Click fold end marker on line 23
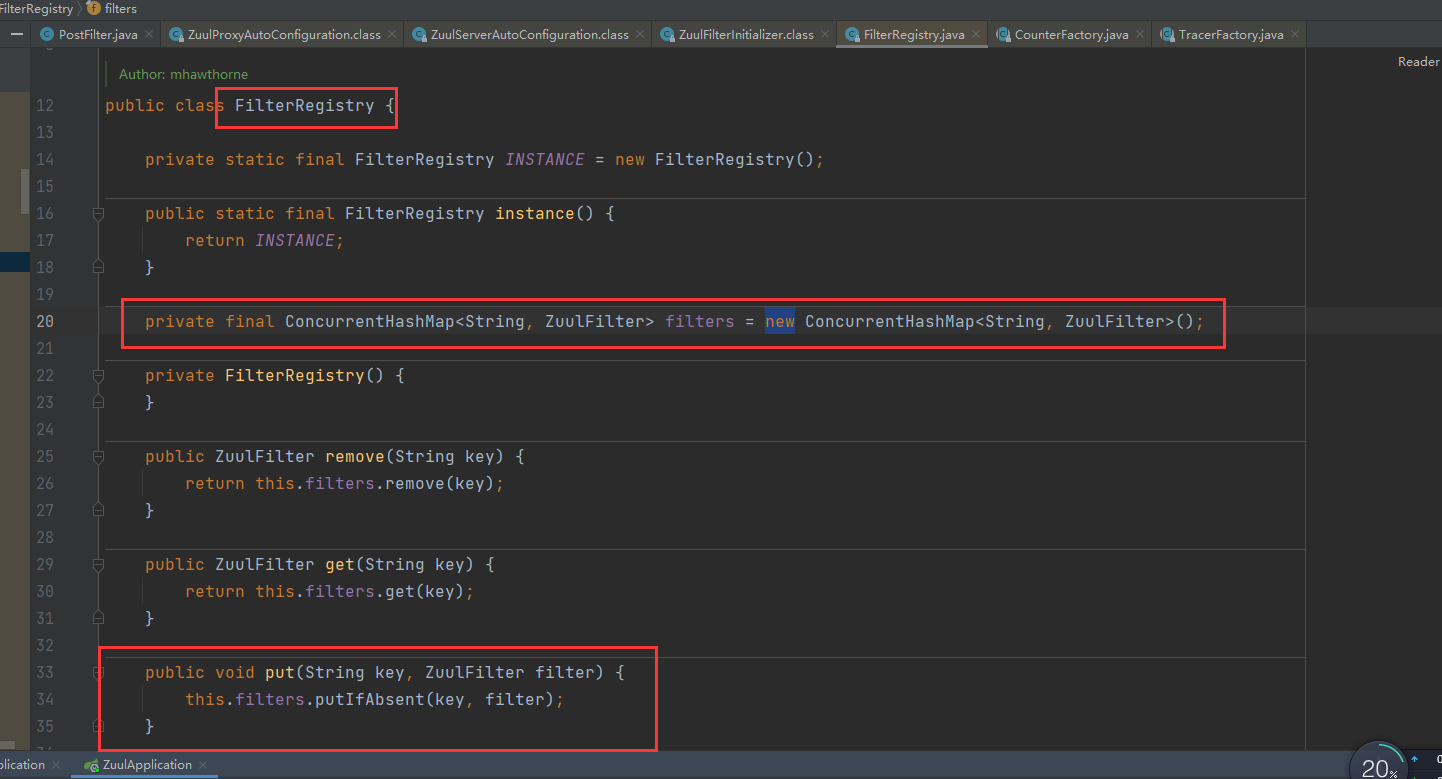 pos(98,402)
